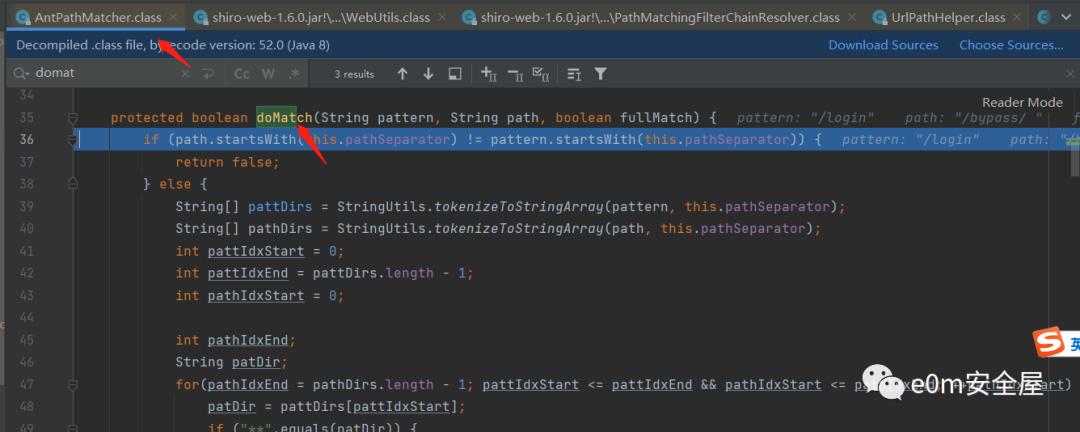This screenshot has width=1080, height=432.
Task: Open the PathMatchingFilterChainResolver.class tab
Action: pyautogui.click(x=660, y=17)
